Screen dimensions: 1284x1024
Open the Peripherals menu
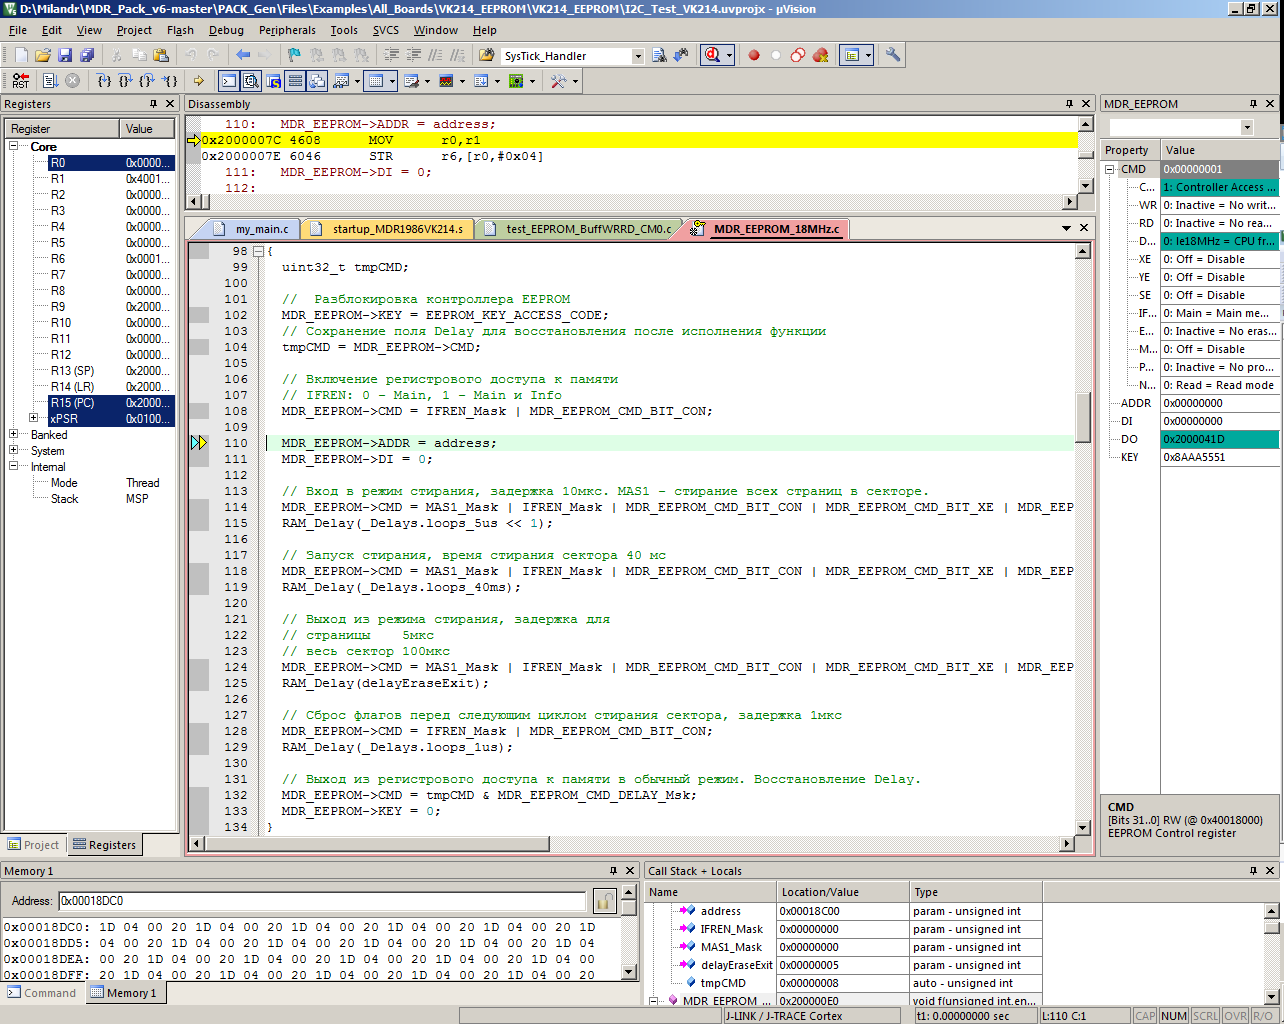point(287,30)
